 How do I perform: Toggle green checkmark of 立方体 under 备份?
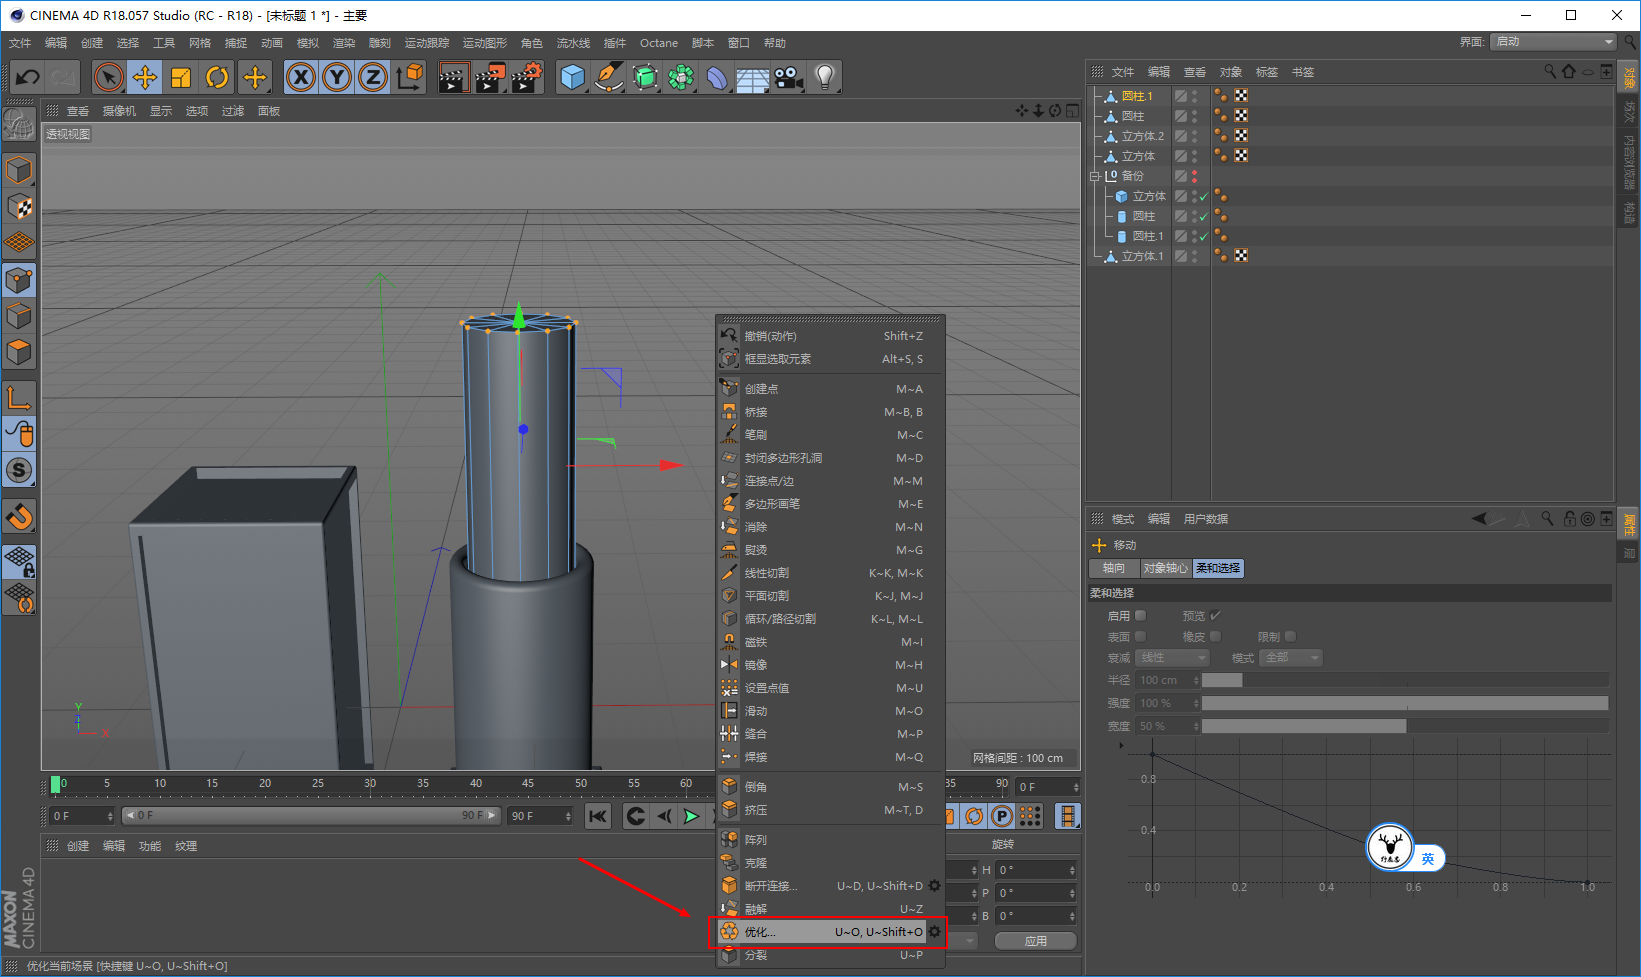tap(1205, 196)
